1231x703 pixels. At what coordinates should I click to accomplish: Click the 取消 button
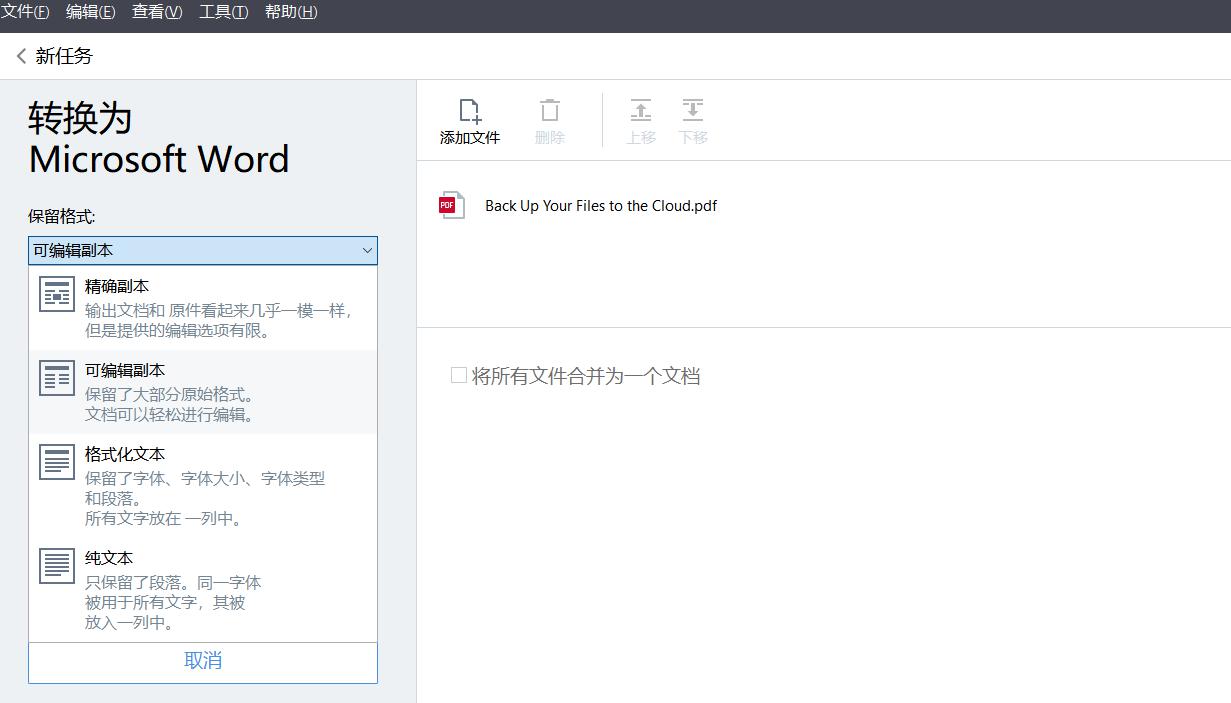203,662
